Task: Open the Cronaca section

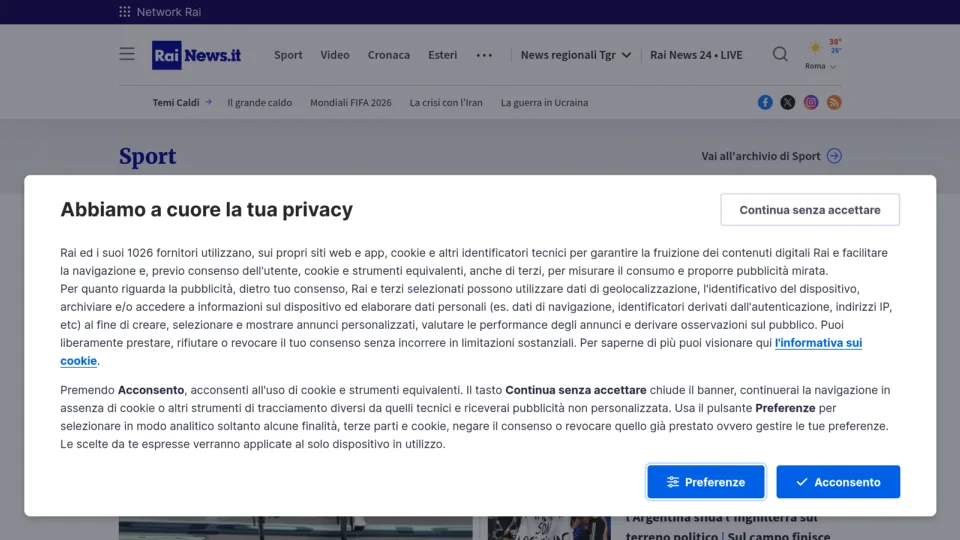Action: click(389, 54)
